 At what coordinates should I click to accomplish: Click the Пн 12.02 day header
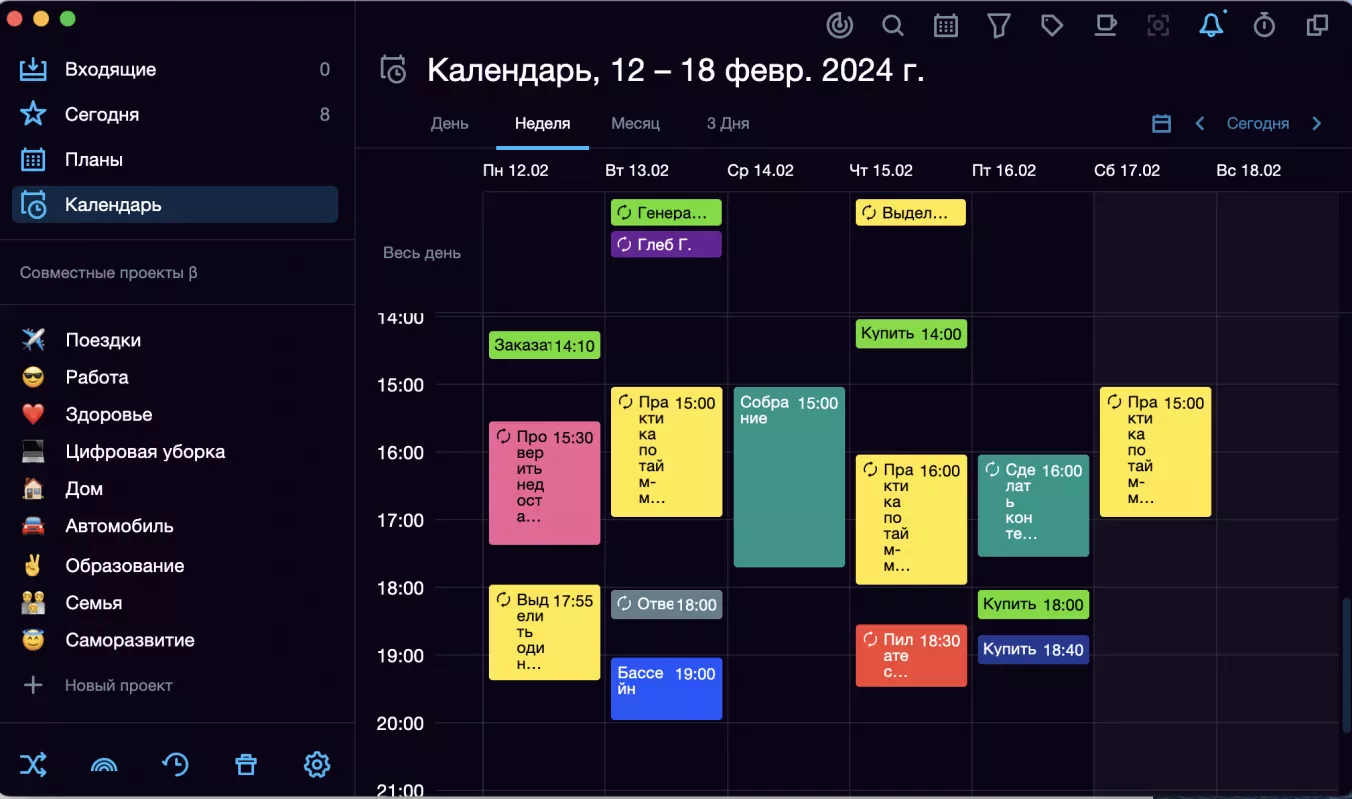[x=516, y=171]
